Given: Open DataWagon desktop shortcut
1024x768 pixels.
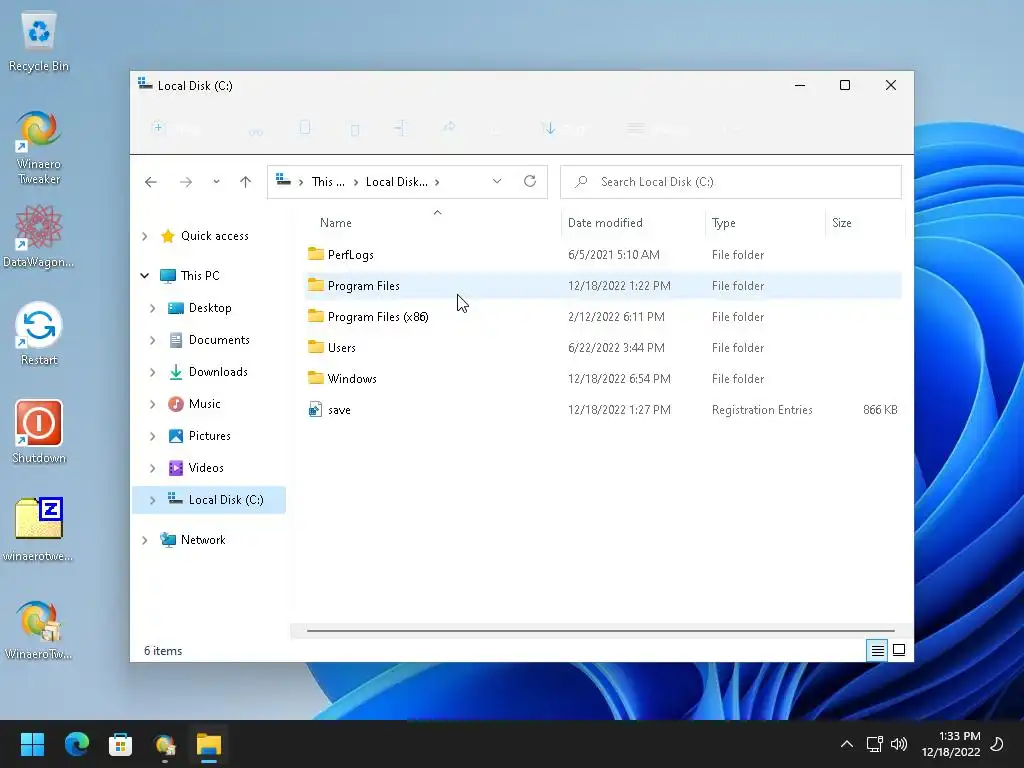Looking at the screenshot, I should coord(39,236).
